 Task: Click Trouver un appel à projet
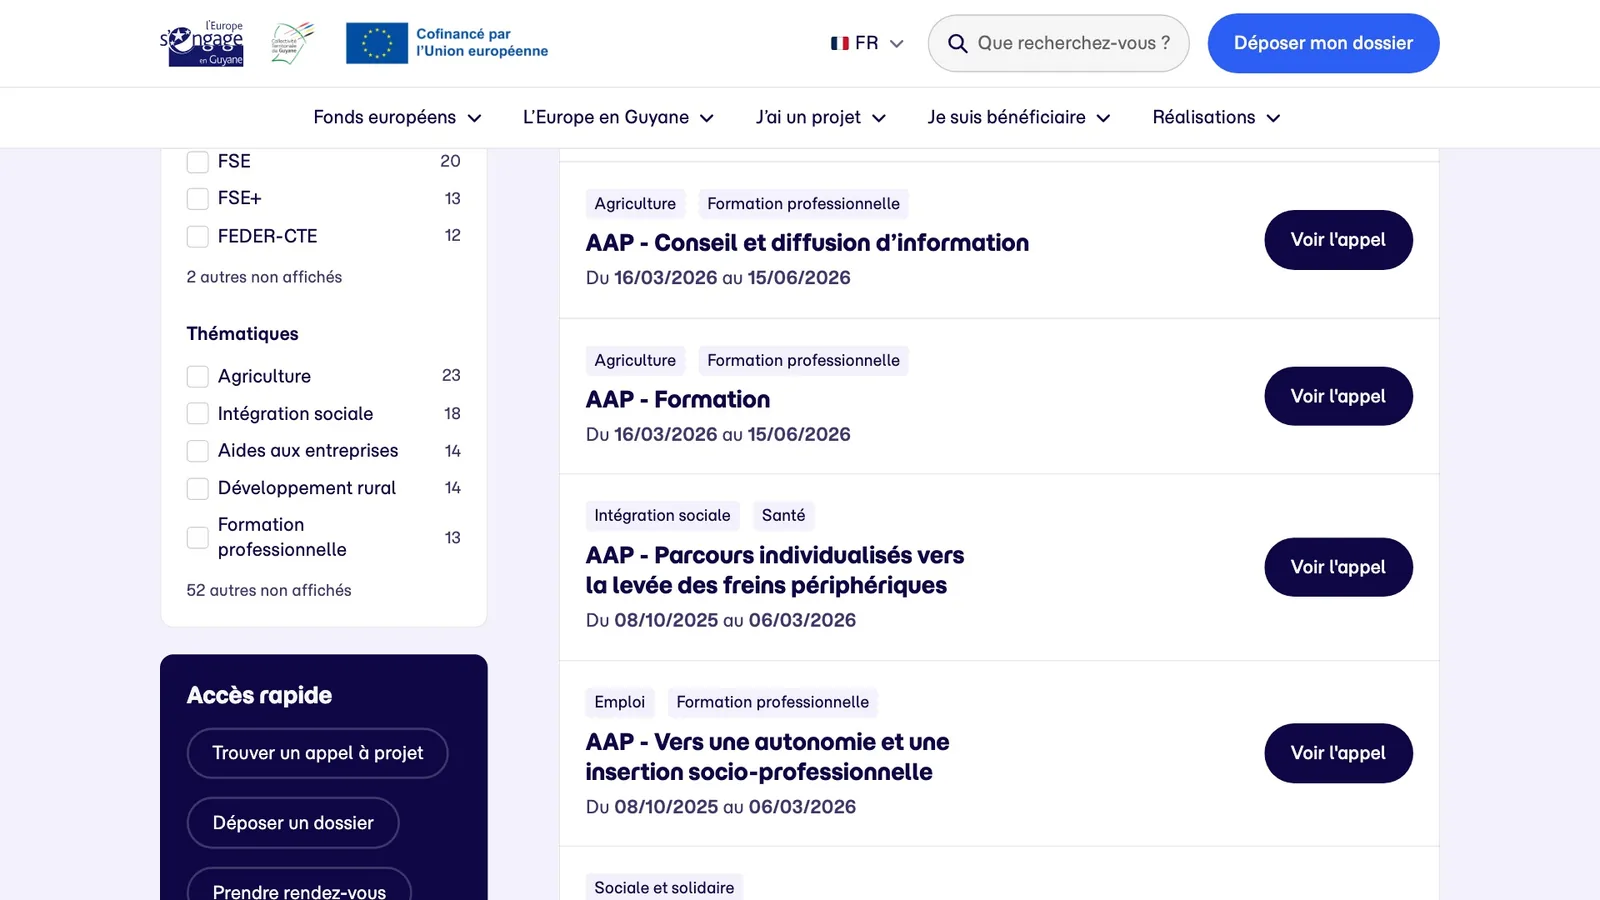pos(317,753)
